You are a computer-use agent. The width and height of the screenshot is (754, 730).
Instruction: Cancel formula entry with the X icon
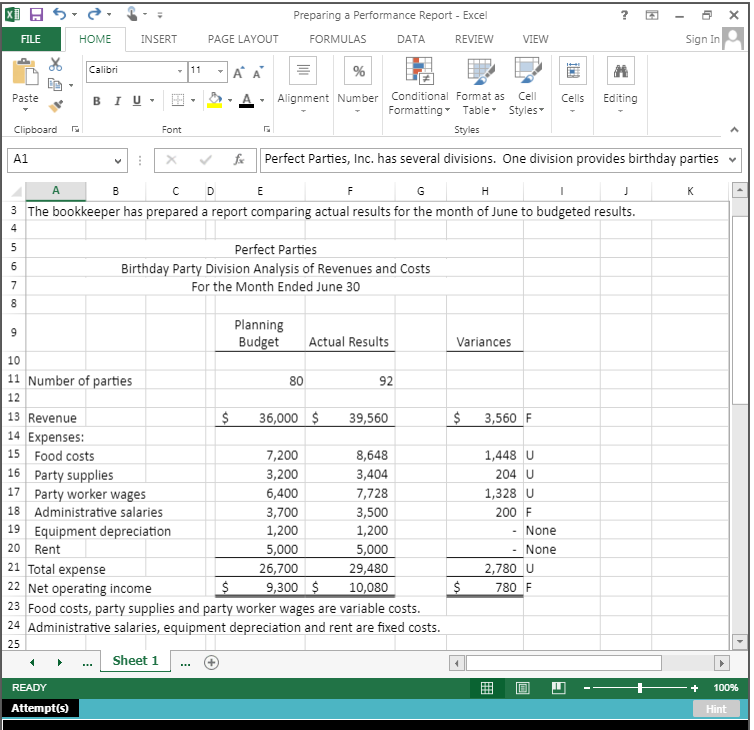click(x=171, y=160)
